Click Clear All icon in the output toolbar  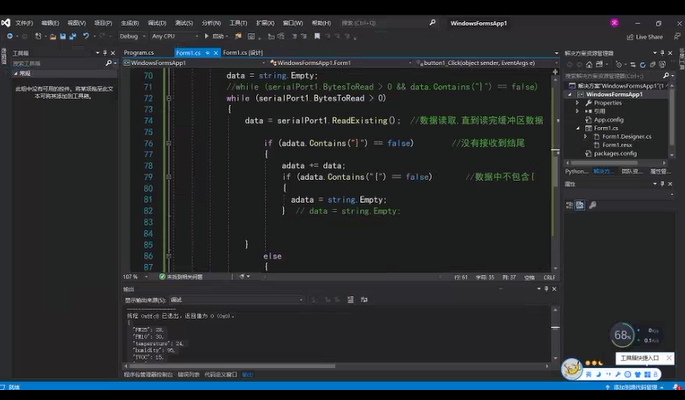pyautogui.click(x=350, y=300)
